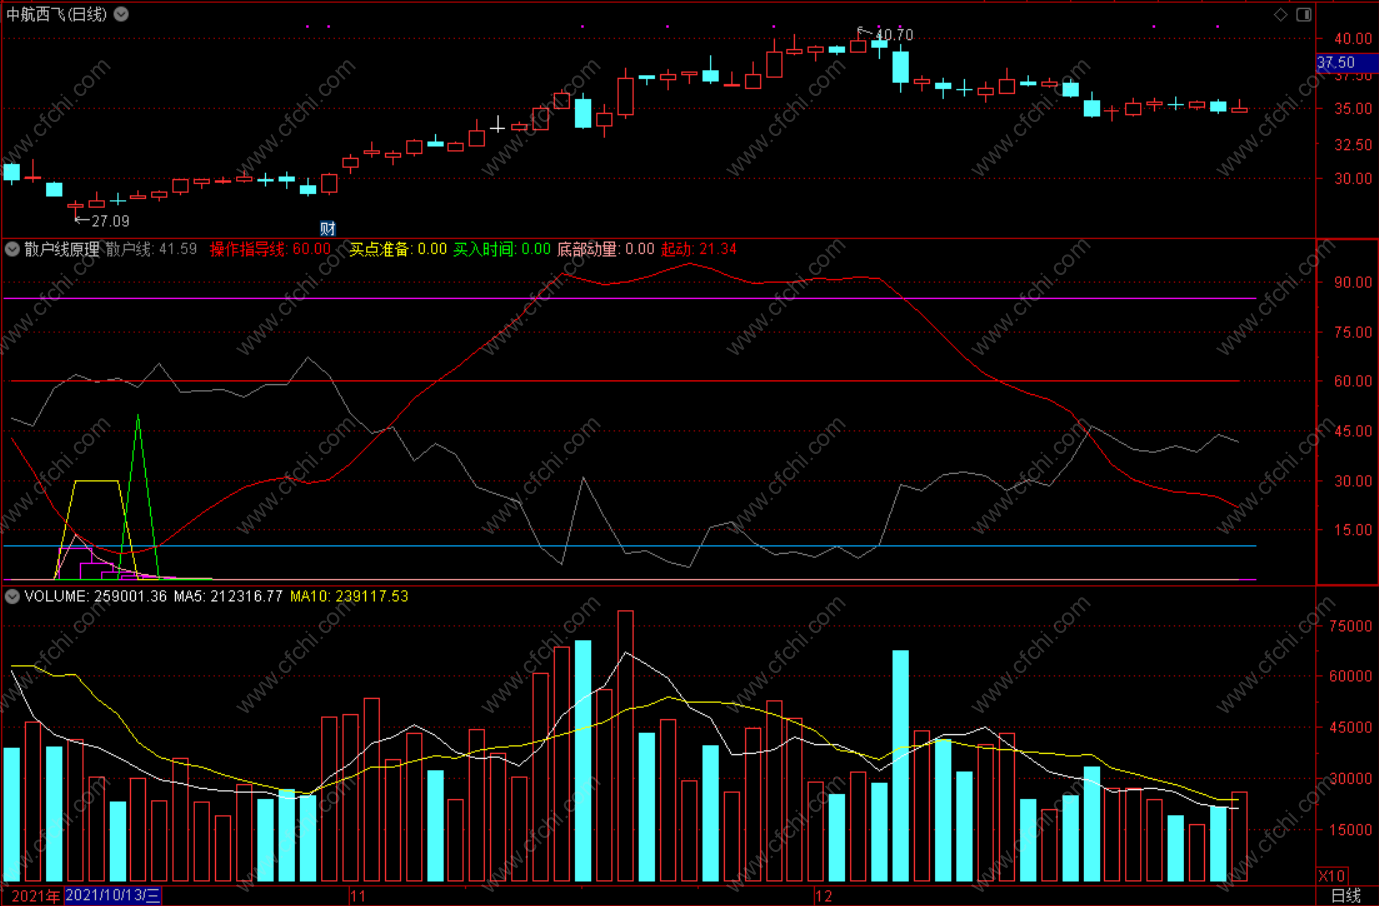Click the 财 financial marker on the candlestick chart
Image resolution: width=1379 pixels, height=906 pixels.
(x=327, y=229)
